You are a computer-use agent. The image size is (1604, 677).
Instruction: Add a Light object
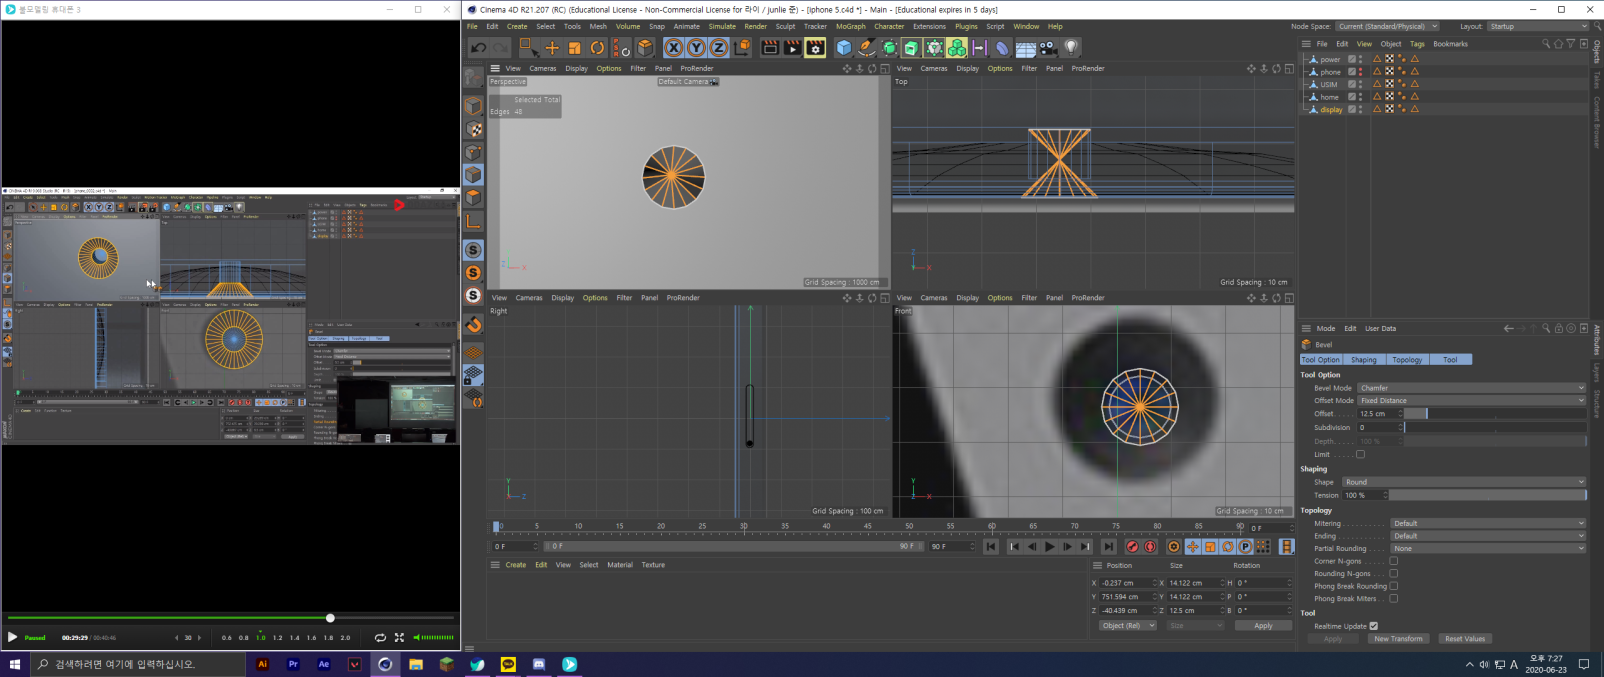point(1071,47)
